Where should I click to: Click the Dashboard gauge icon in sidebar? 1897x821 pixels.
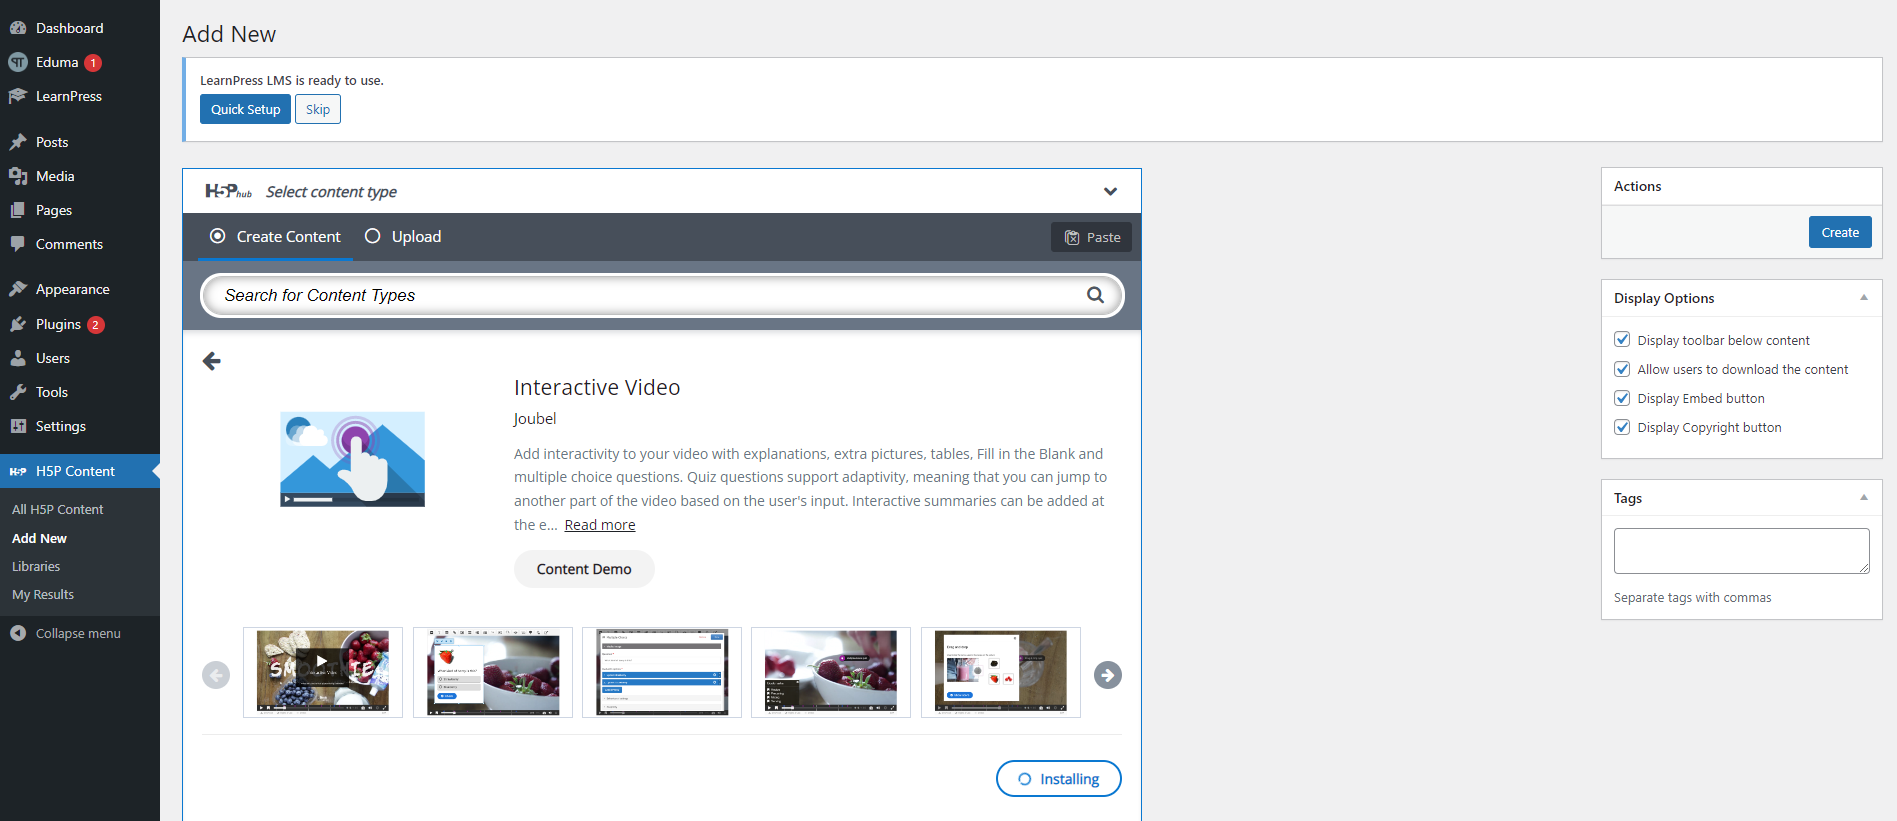click(18, 28)
